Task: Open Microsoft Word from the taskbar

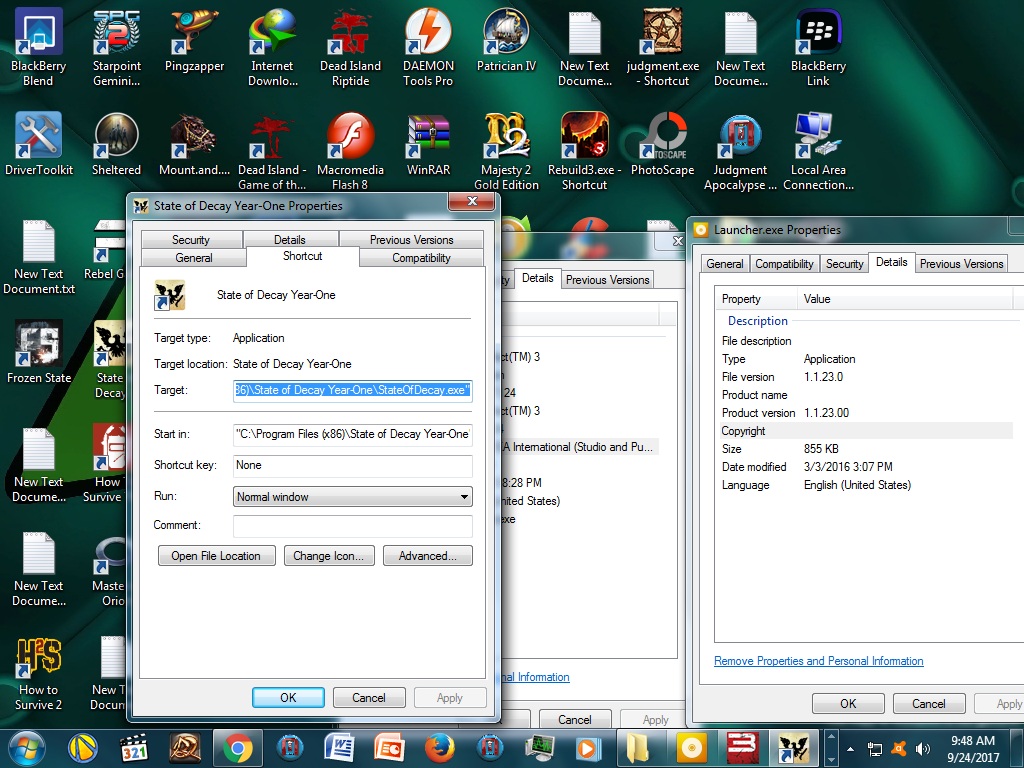Action: tap(339, 748)
